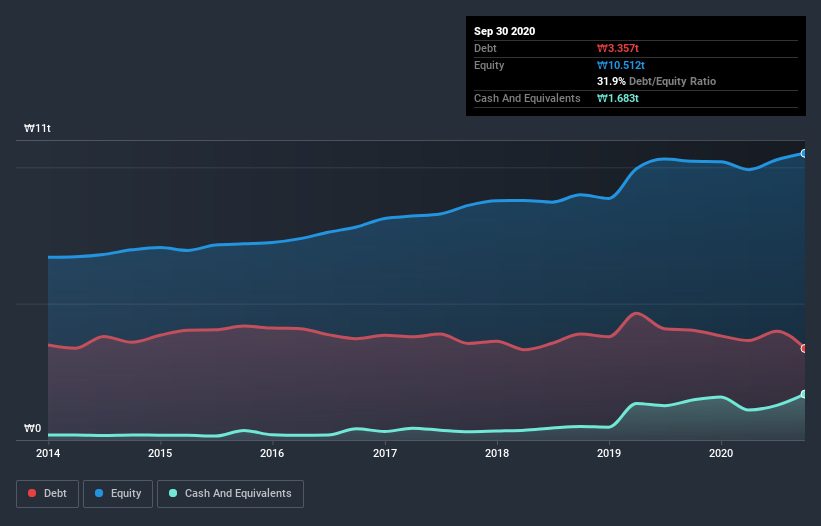Click the 2015 x-axis label
This screenshot has height=526, width=821.
tap(160, 453)
